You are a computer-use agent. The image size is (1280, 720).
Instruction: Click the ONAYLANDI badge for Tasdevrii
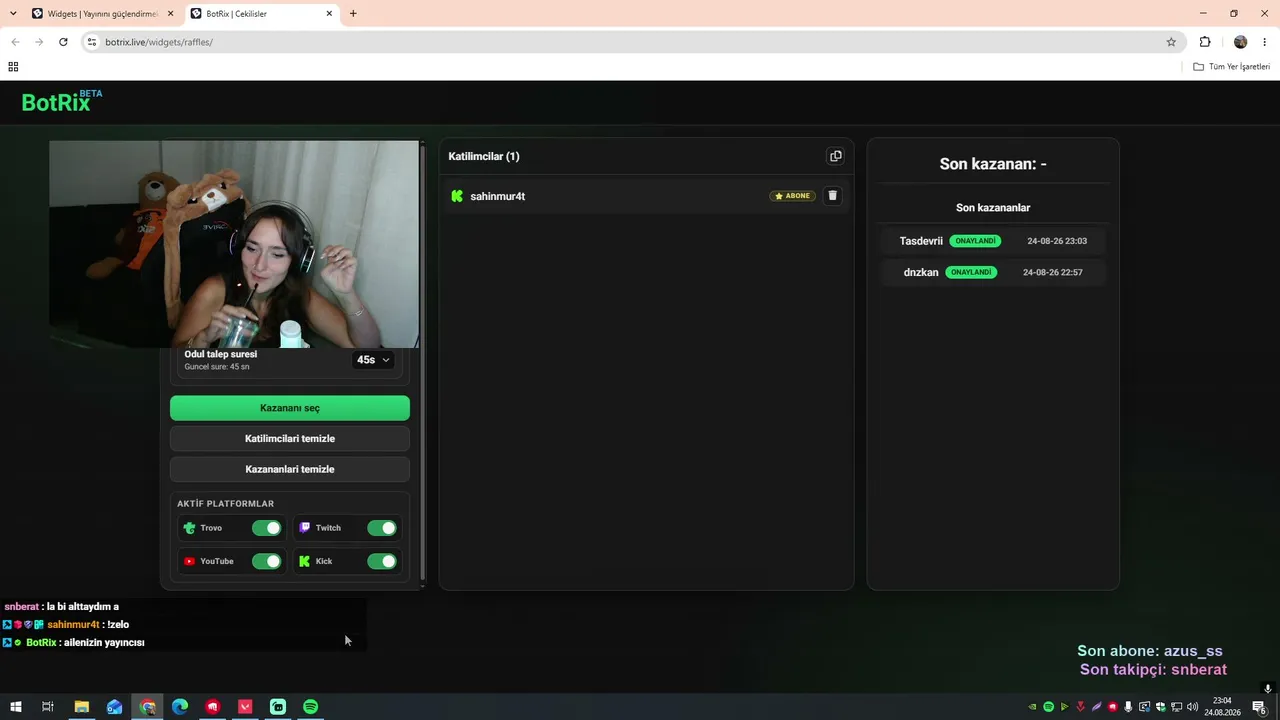tap(975, 241)
